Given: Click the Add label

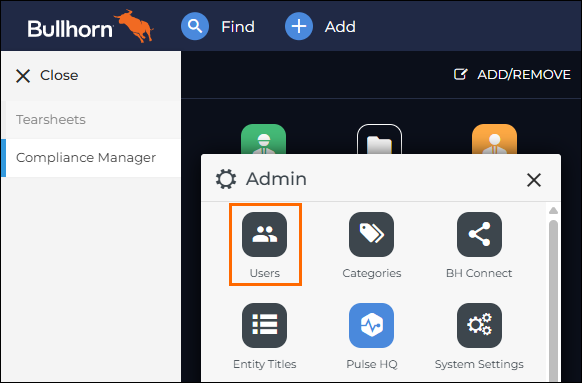Looking at the screenshot, I should click(x=340, y=27).
